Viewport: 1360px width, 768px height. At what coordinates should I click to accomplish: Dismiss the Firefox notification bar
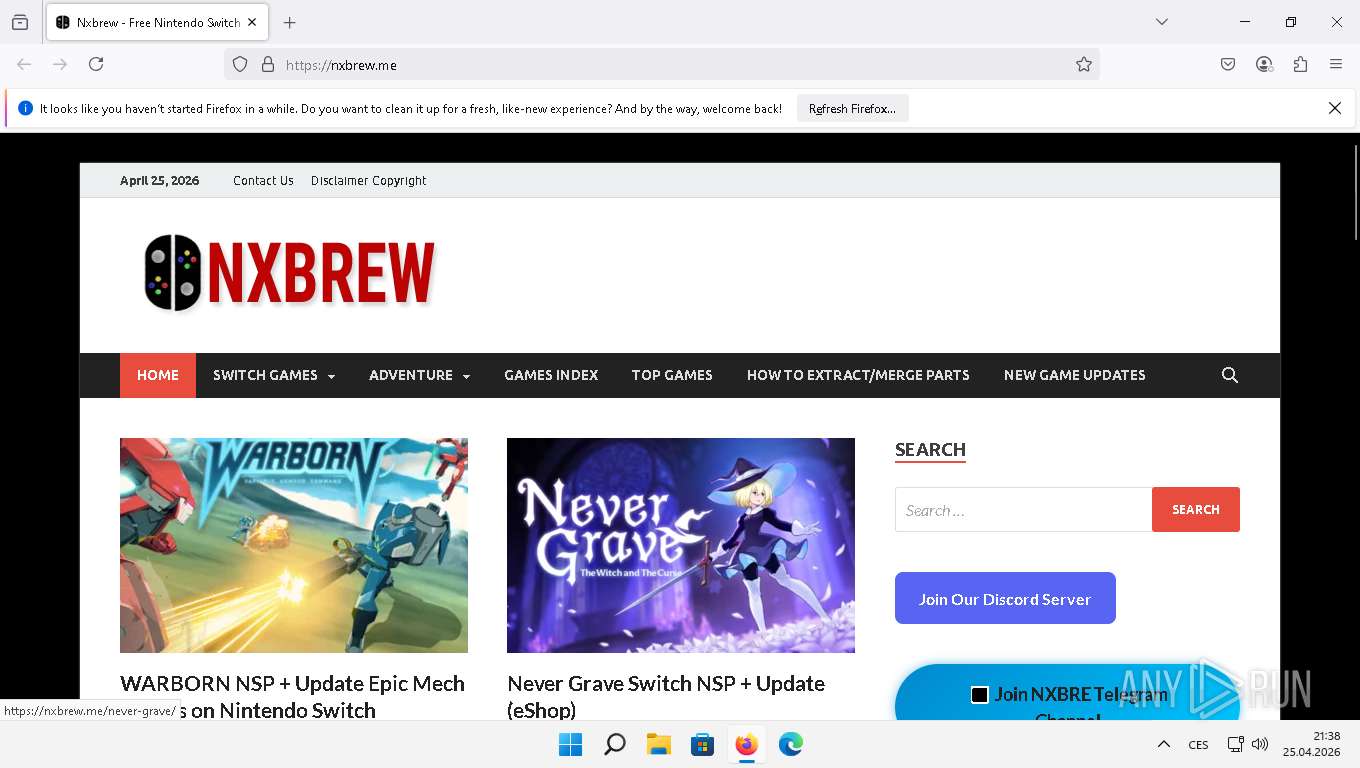(x=1334, y=108)
